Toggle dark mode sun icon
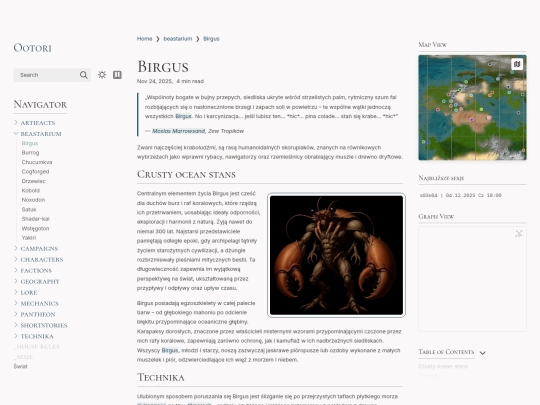This screenshot has width=540, height=405. pyautogui.click(x=102, y=75)
